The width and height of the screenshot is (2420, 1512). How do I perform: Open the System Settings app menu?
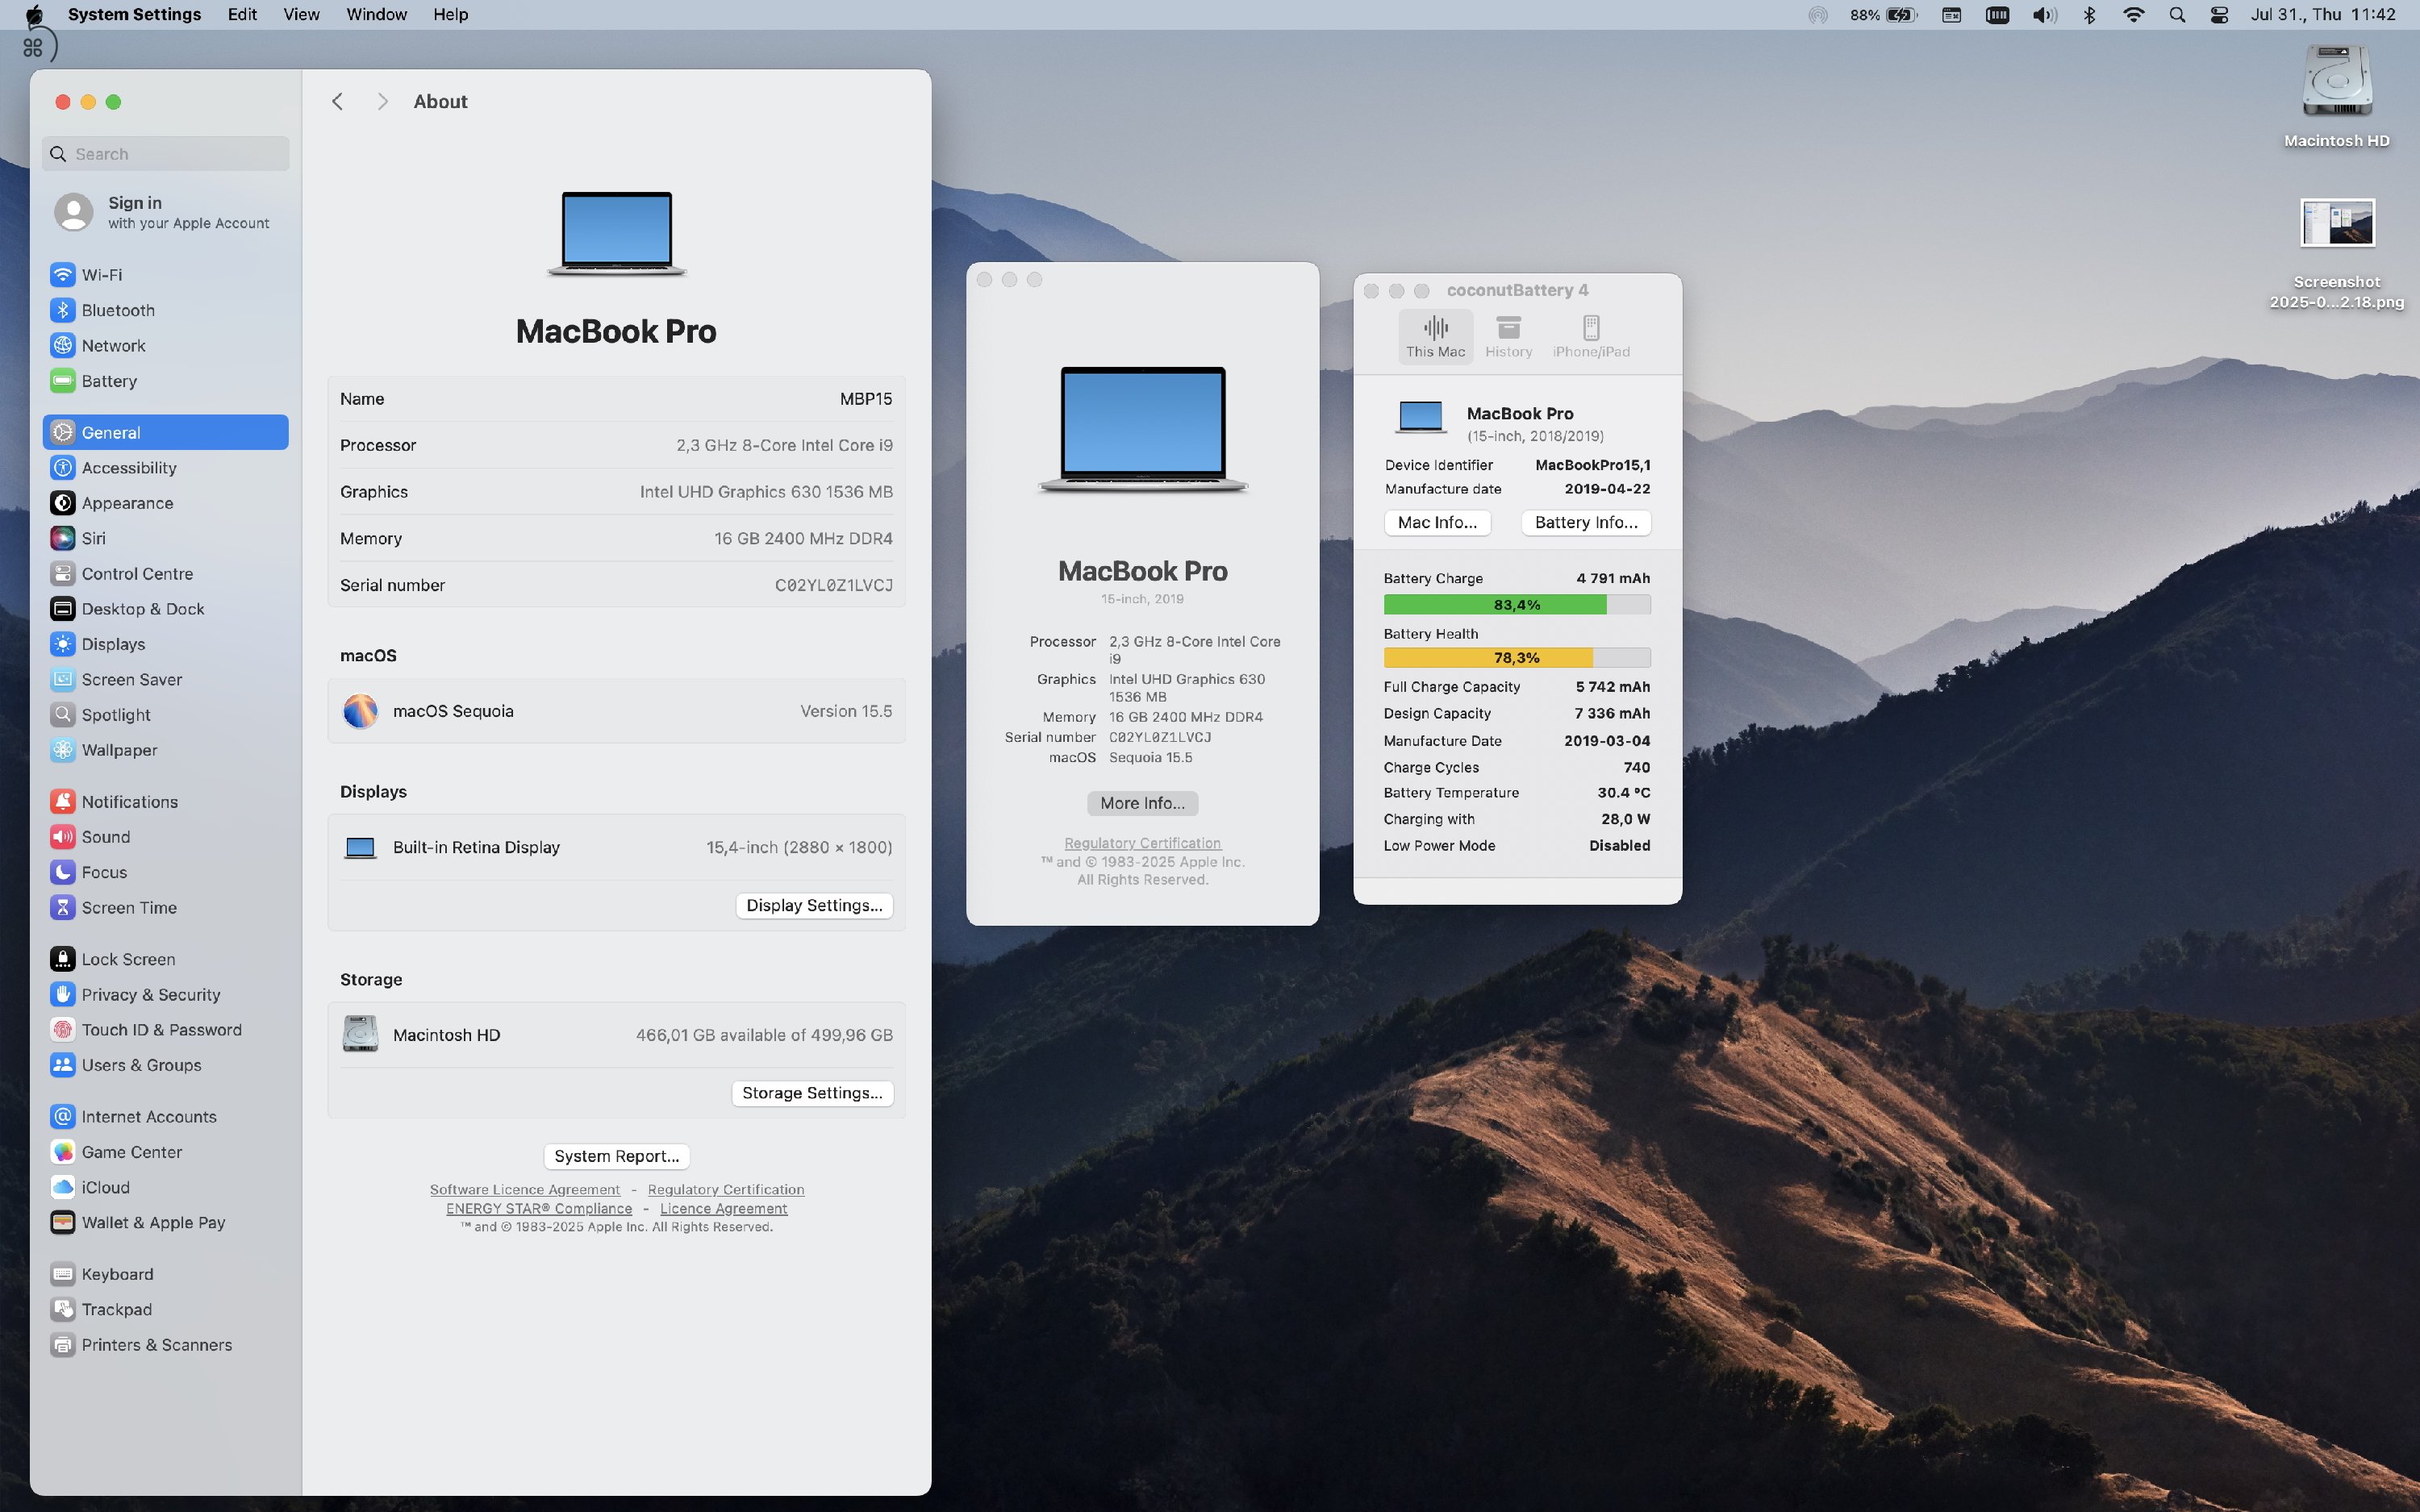click(134, 14)
